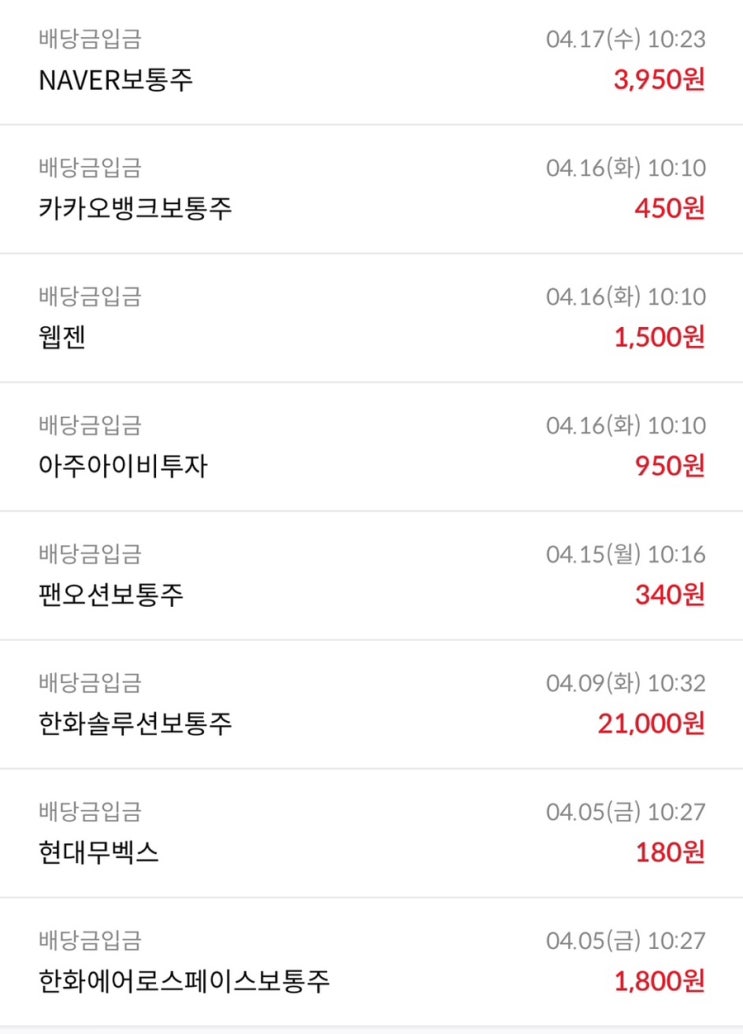Select the 현대무벡스 transaction

371,833
